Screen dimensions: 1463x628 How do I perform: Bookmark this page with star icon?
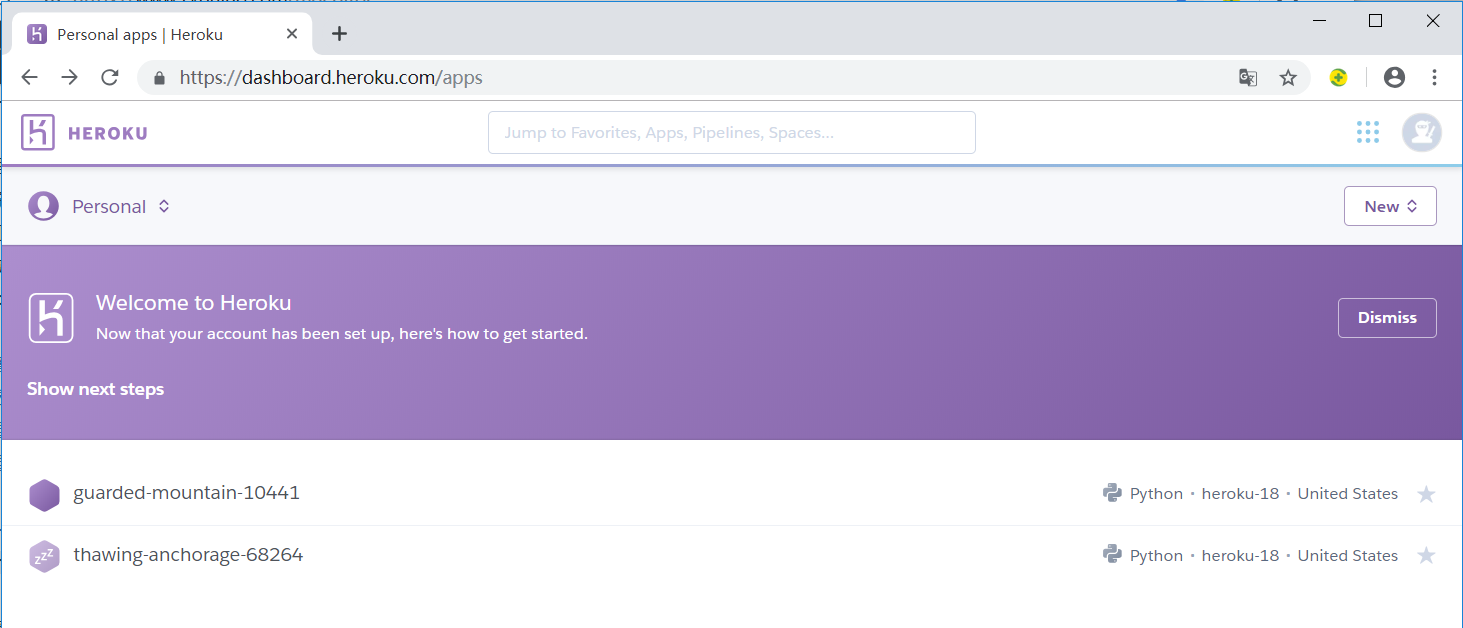[1288, 78]
